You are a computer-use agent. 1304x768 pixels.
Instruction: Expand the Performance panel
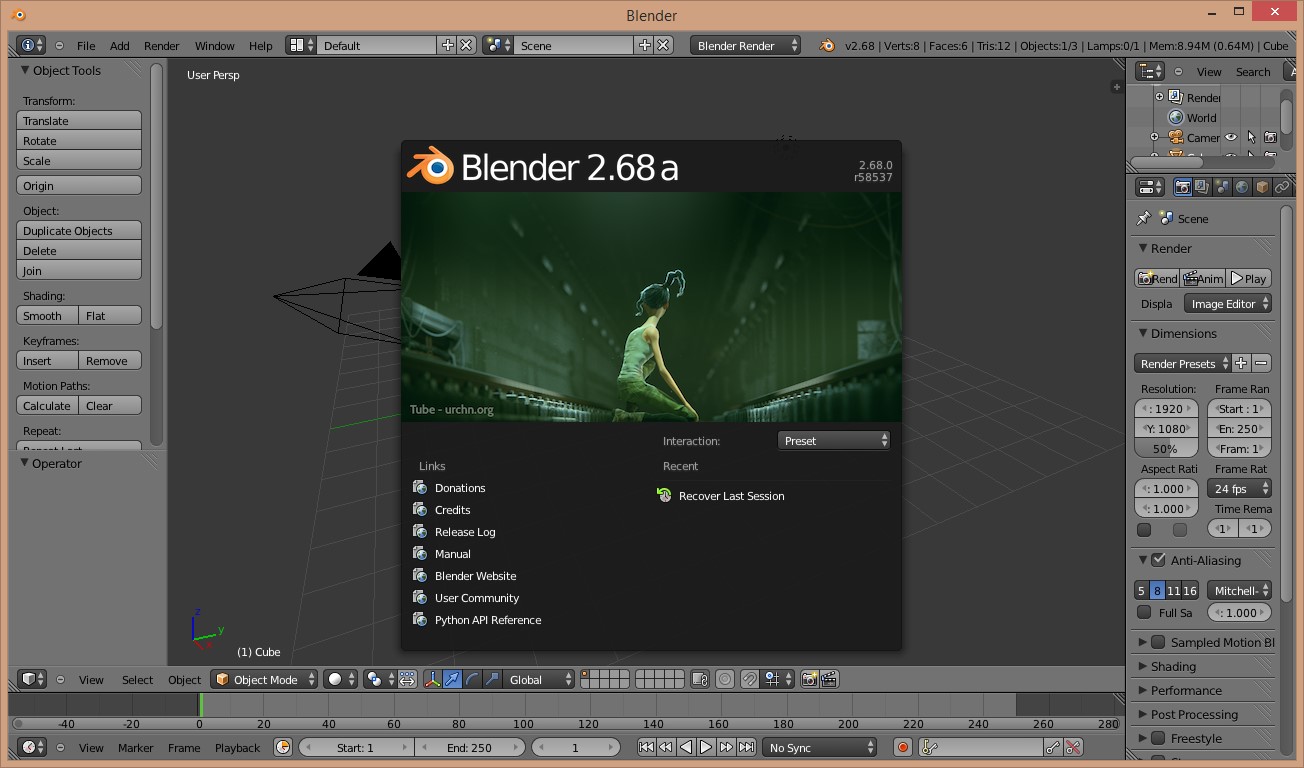(1185, 690)
